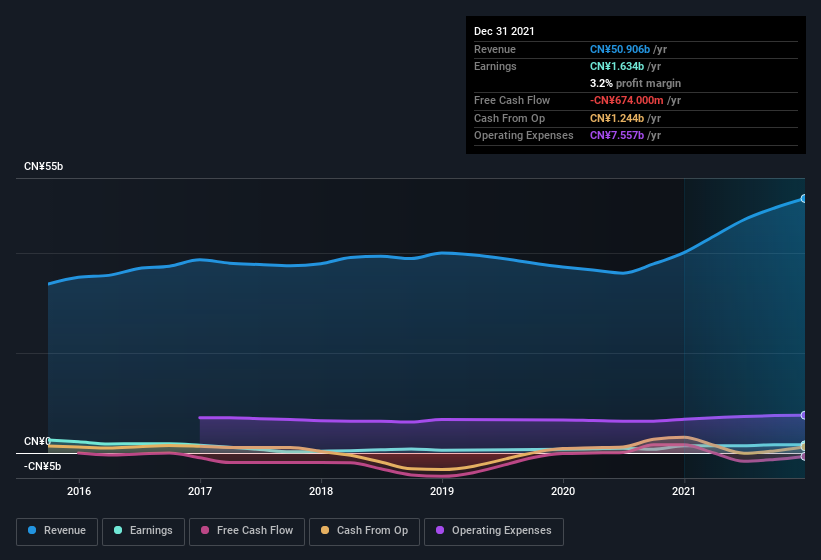Toggle the Operating Expenses legend button
Screen dimensions: 821x560
(494, 531)
